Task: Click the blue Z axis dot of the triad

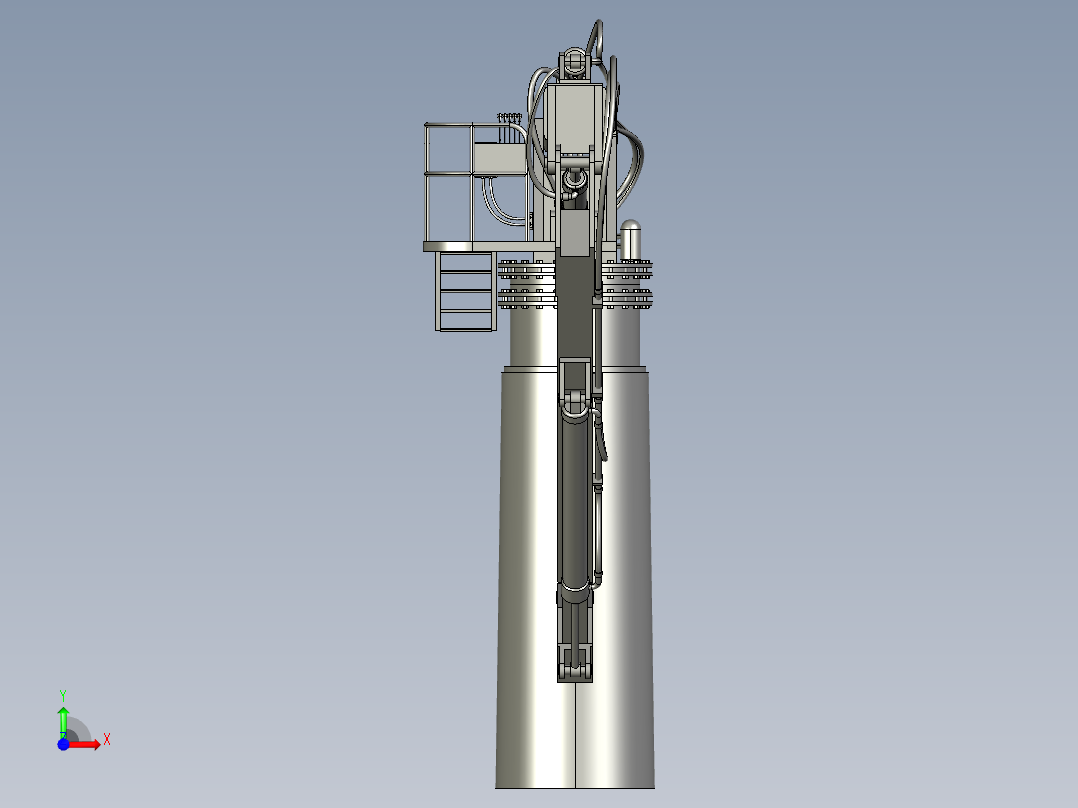Action: coord(63,745)
